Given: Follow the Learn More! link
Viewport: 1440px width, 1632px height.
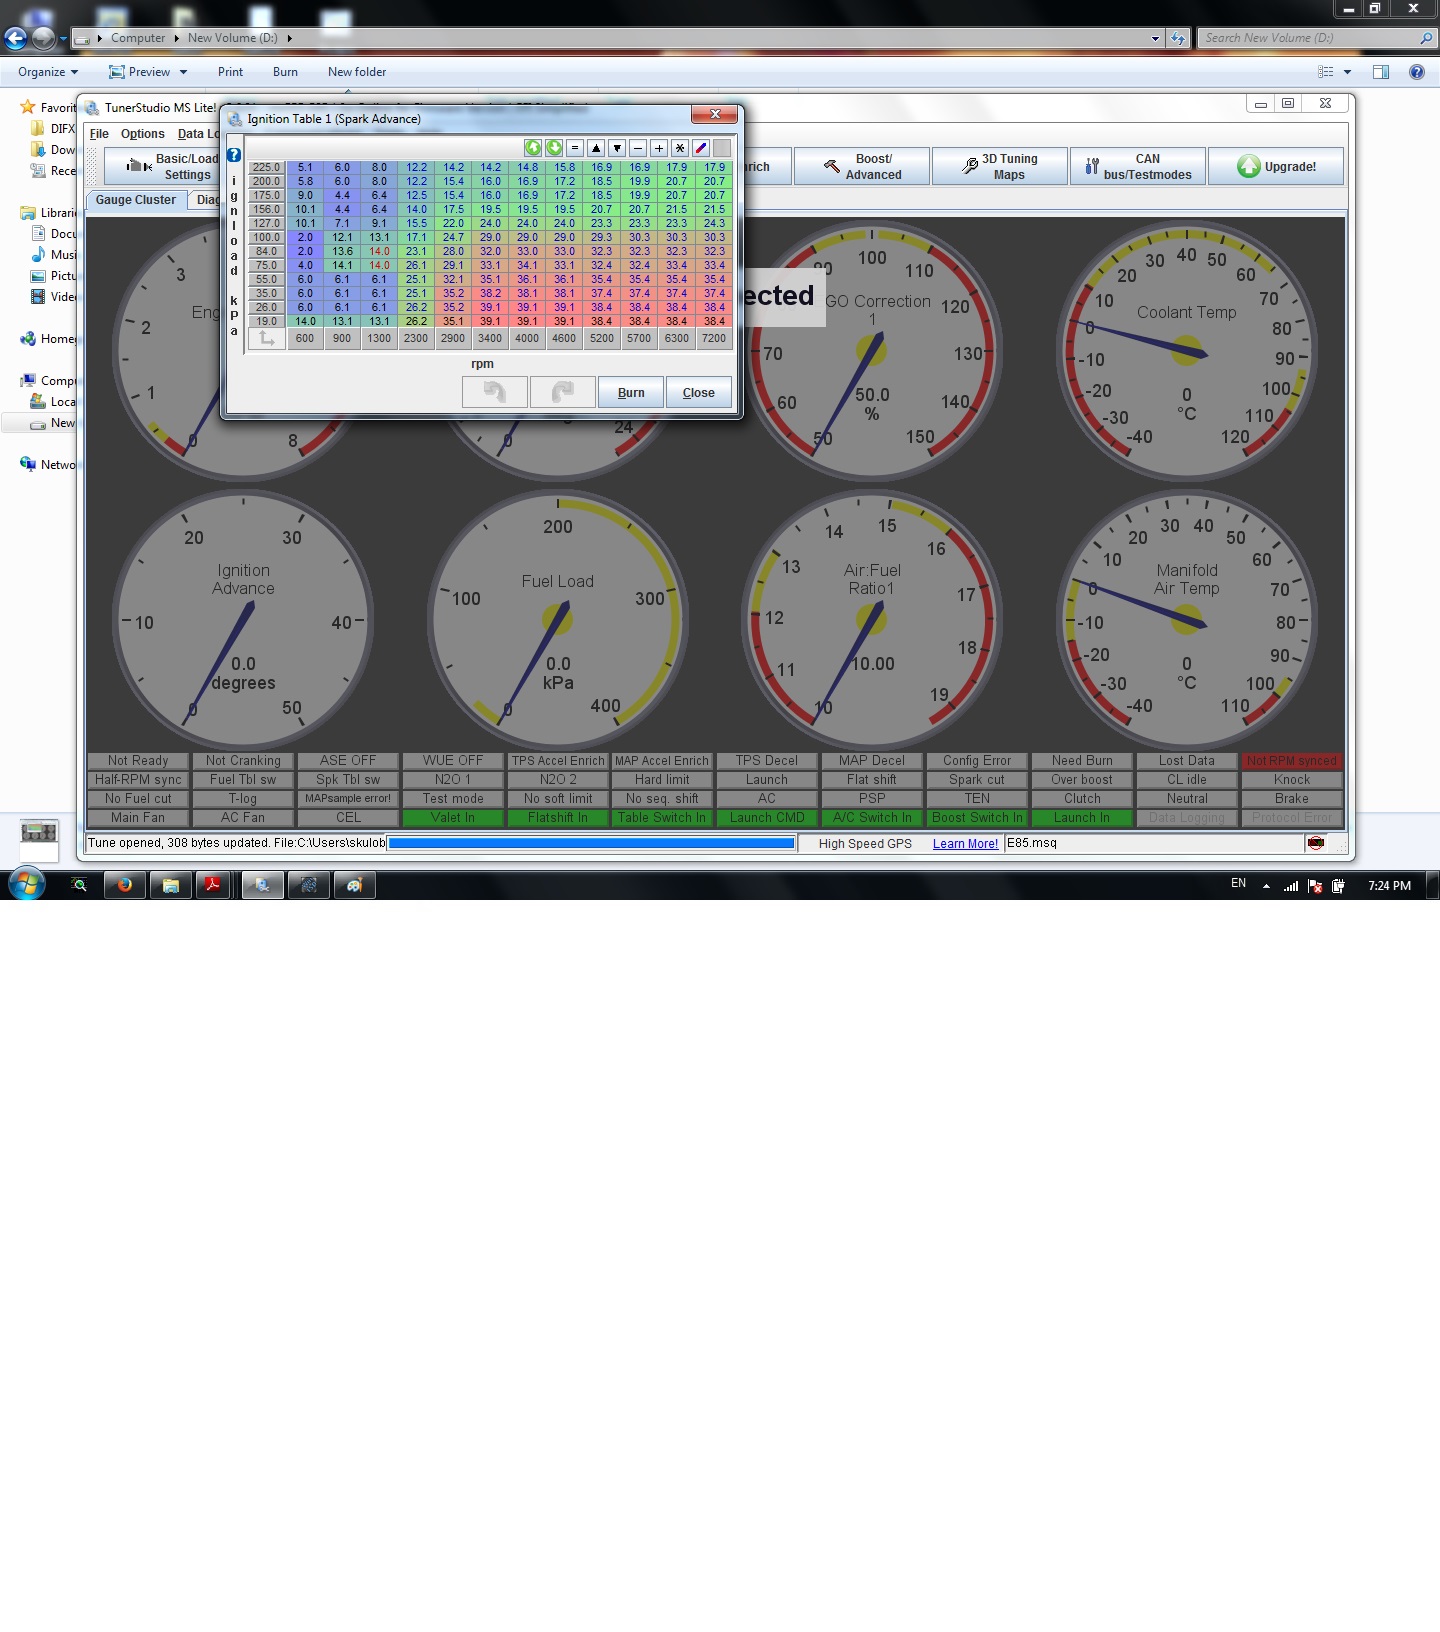Looking at the screenshot, I should click(965, 844).
